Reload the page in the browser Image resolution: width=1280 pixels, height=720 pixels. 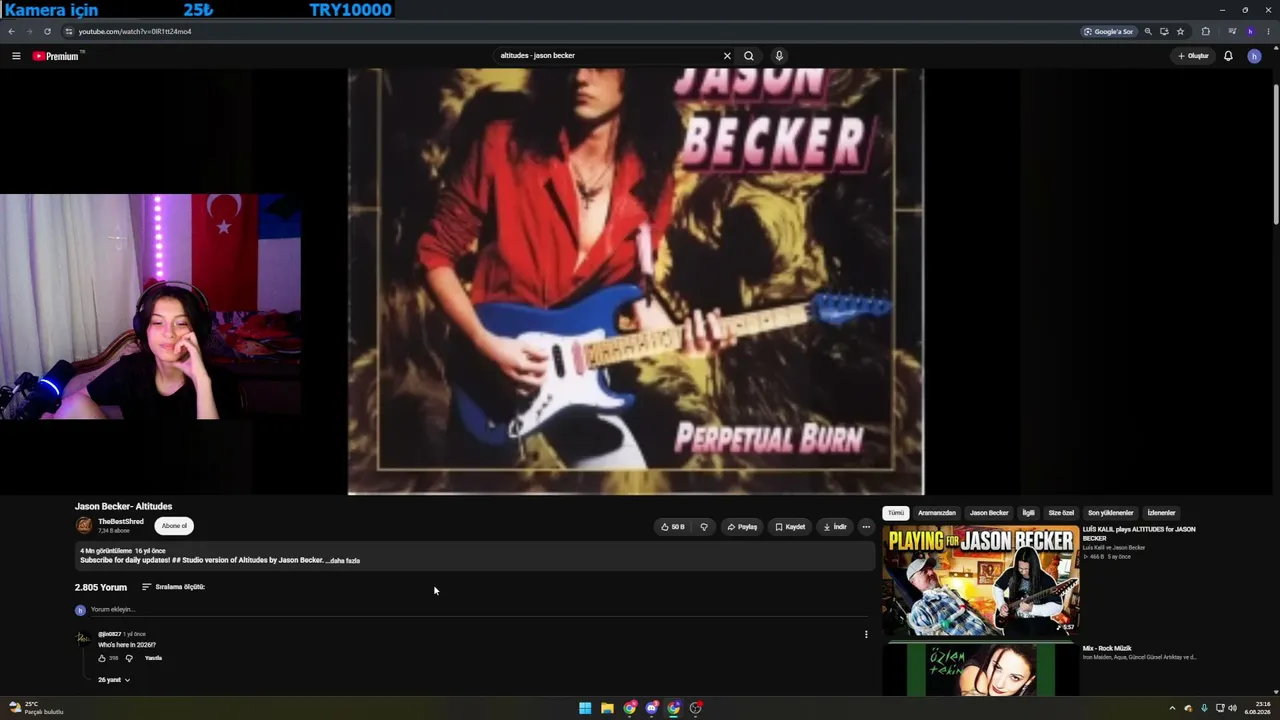47,31
